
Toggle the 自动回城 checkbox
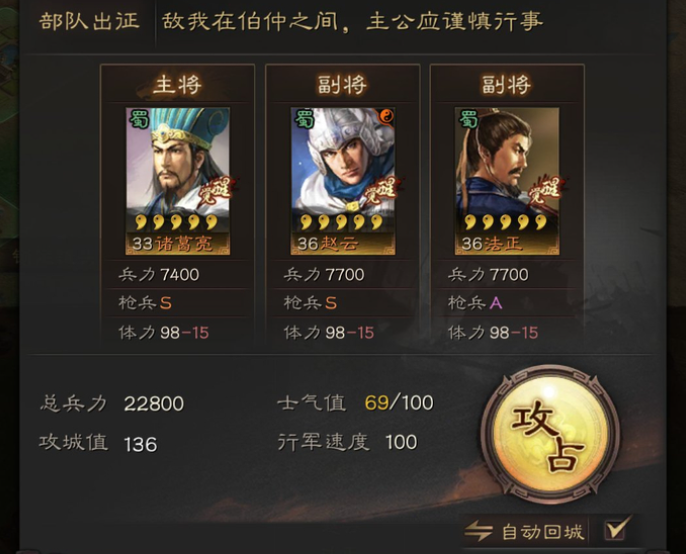tap(617, 529)
